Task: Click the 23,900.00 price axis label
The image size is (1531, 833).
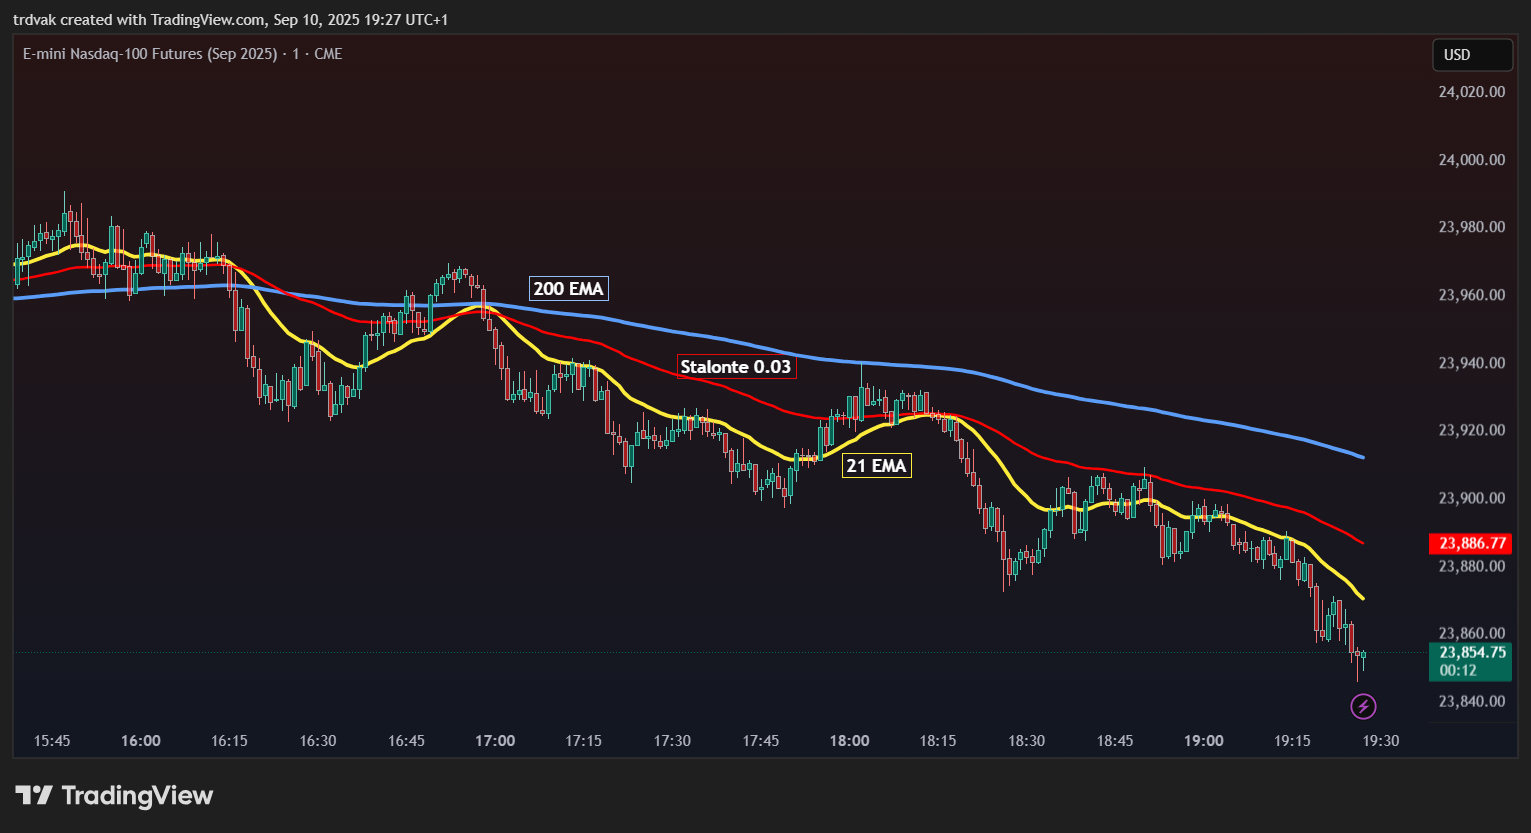Action: coord(1471,498)
